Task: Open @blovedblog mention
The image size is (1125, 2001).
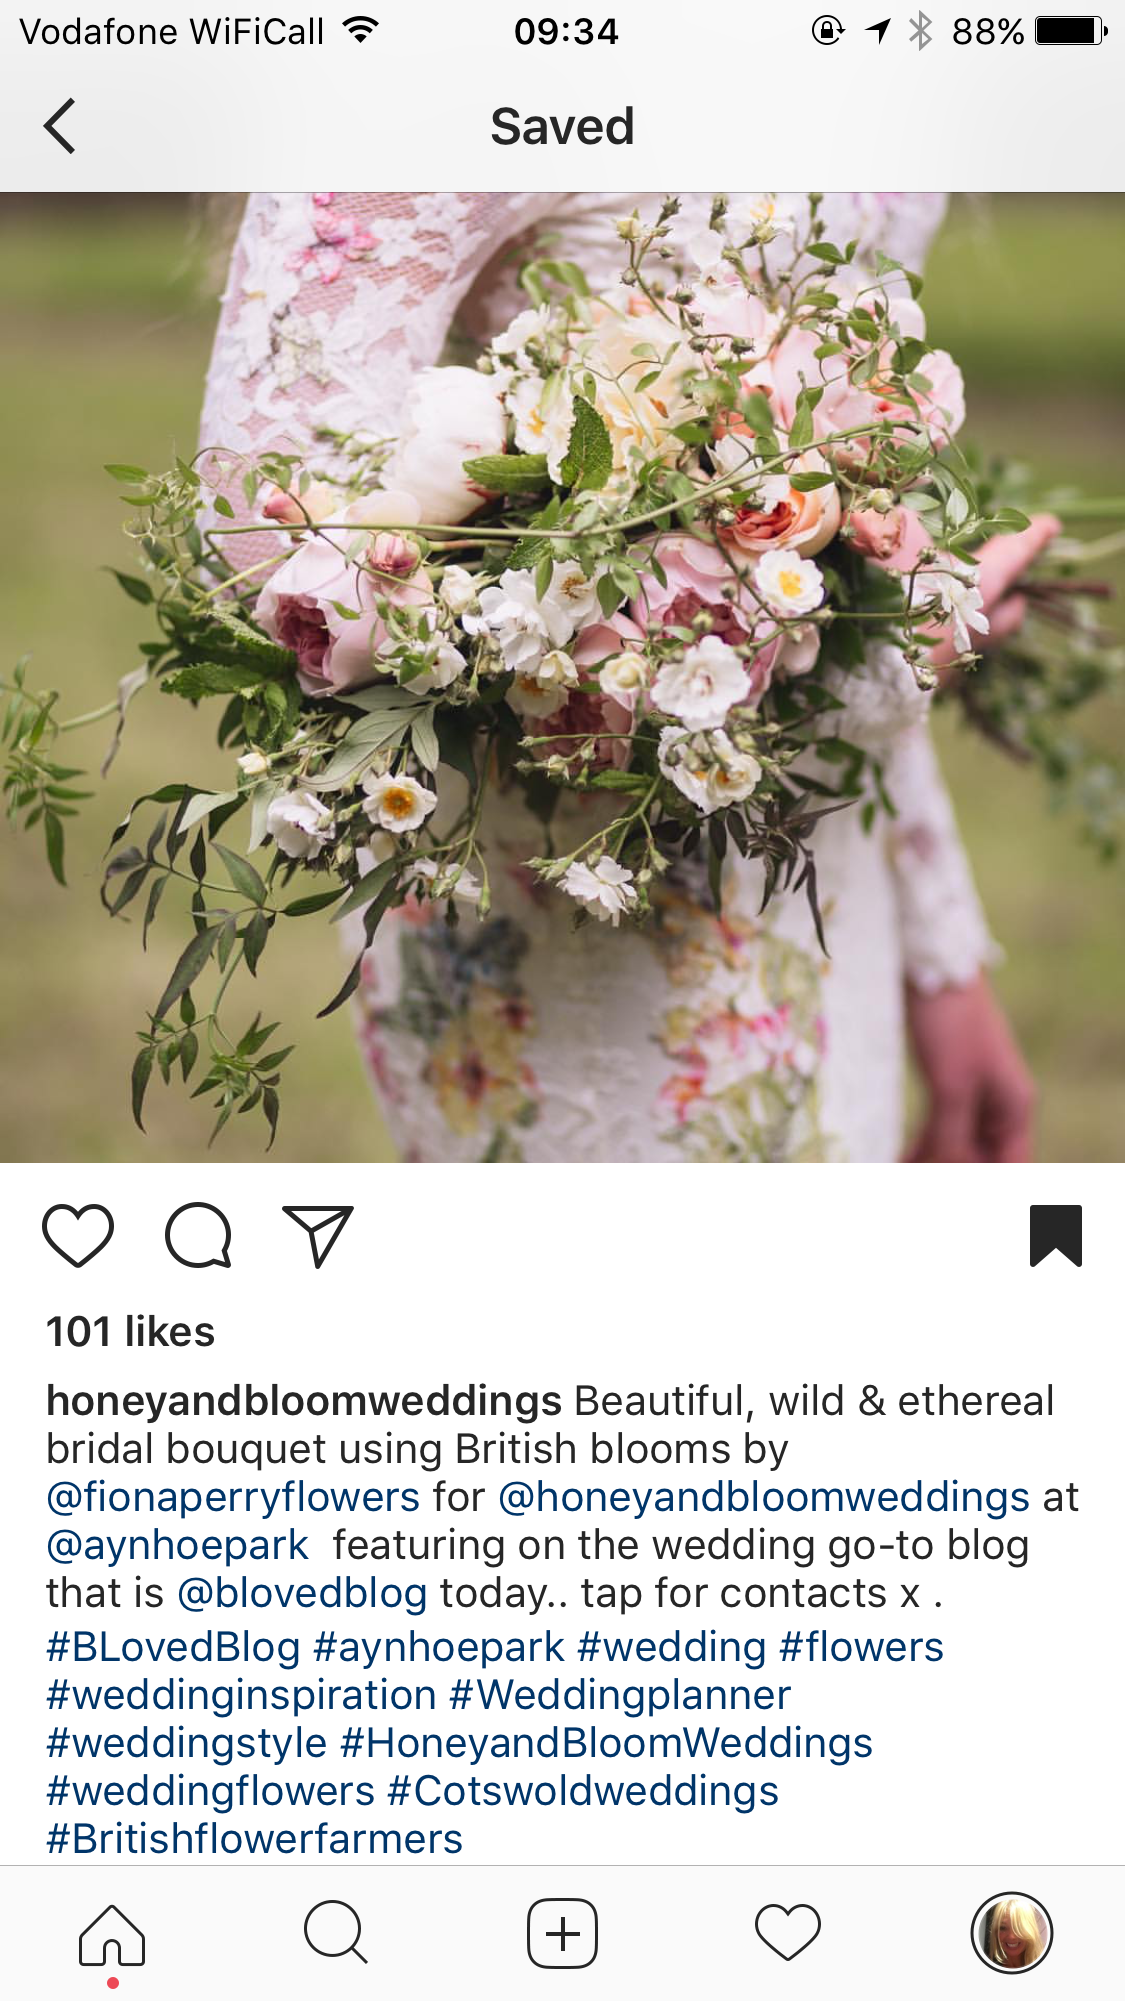Action: 302,1593
